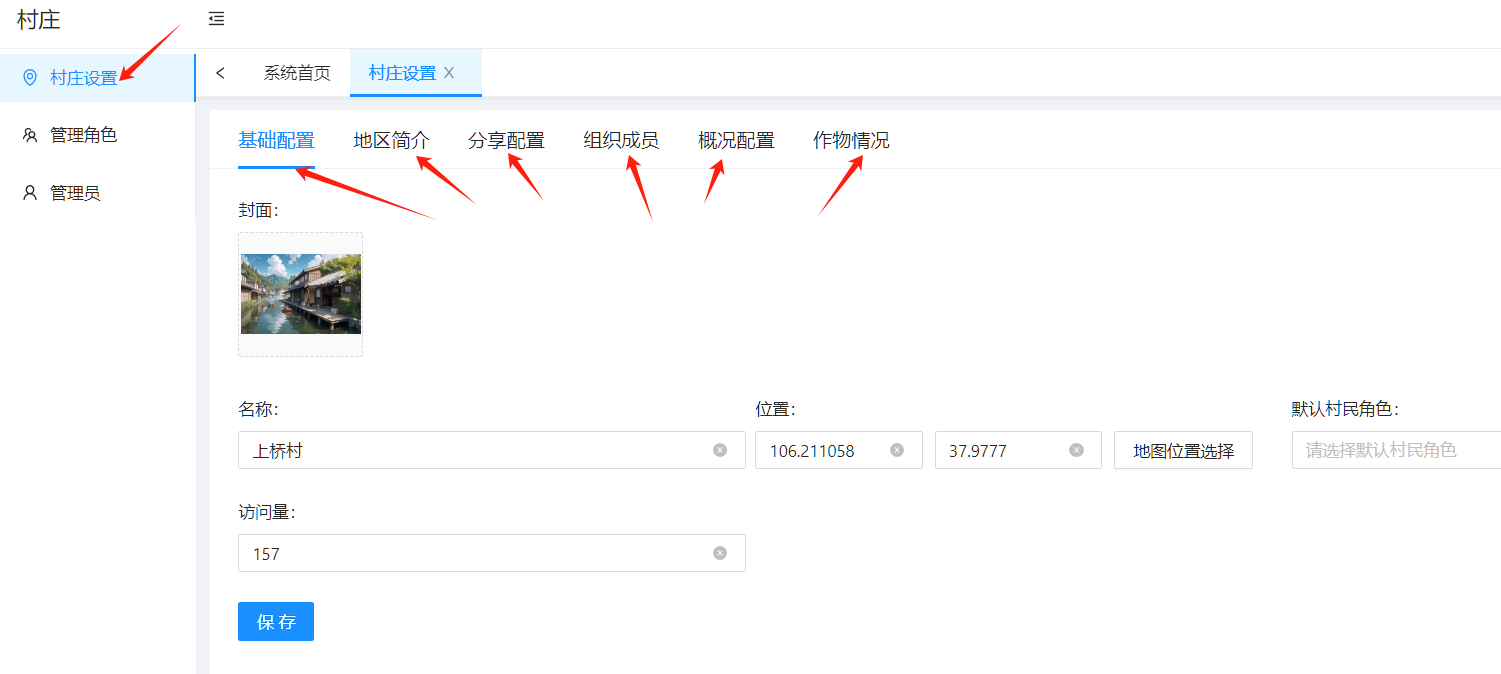1501x674 pixels.
Task: Switch to the 地区简介 tab
Action: (x=391, y=141)
